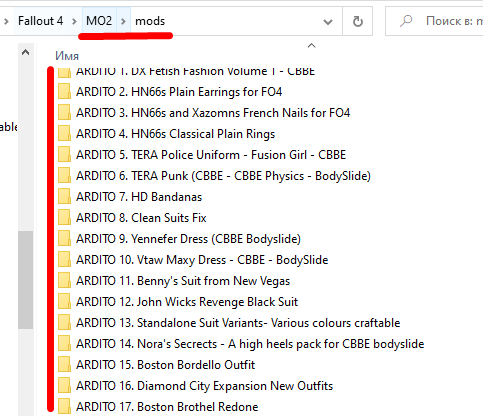Select 'ARDITO 1. DX Fetish Fashion Volume 1 - CBBE'
The width and height of the screenshot is (483, 416).
pos(196,71)
